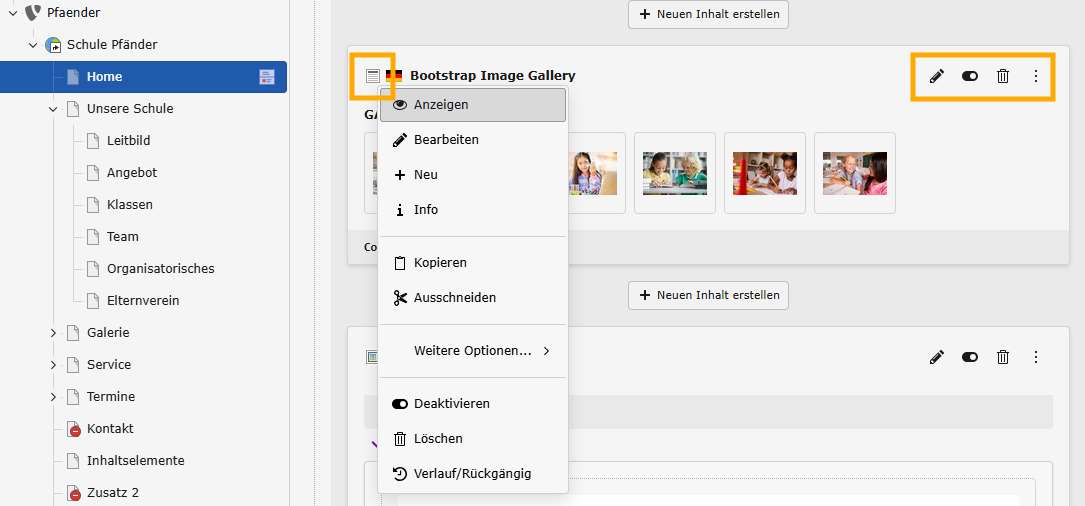This screenshot has width=1085, height=506.
Task: Toggle visibility switch of second content element
Action: (x=970, y=357)
